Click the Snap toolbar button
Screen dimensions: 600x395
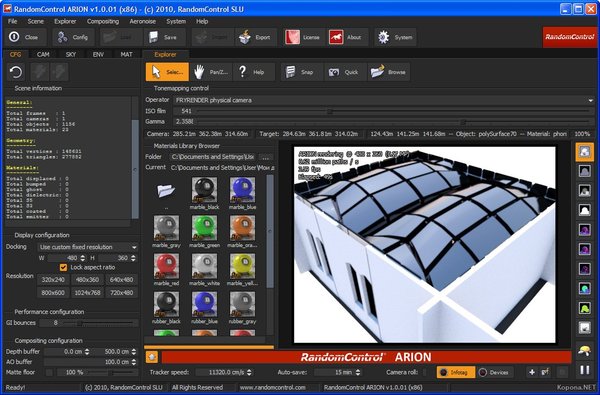coord(302,72)
